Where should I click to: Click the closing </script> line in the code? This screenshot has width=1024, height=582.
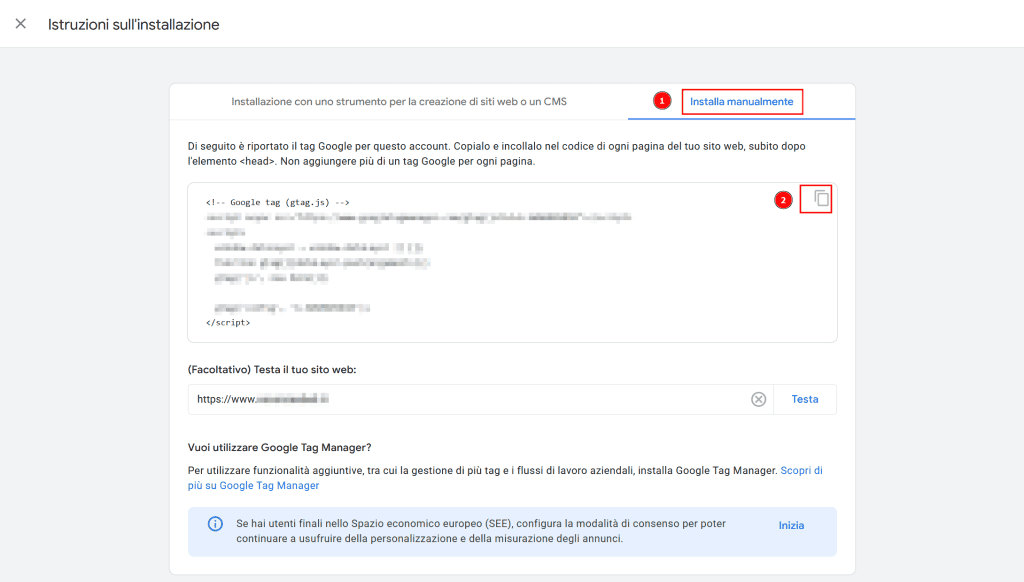coord(228,323)
